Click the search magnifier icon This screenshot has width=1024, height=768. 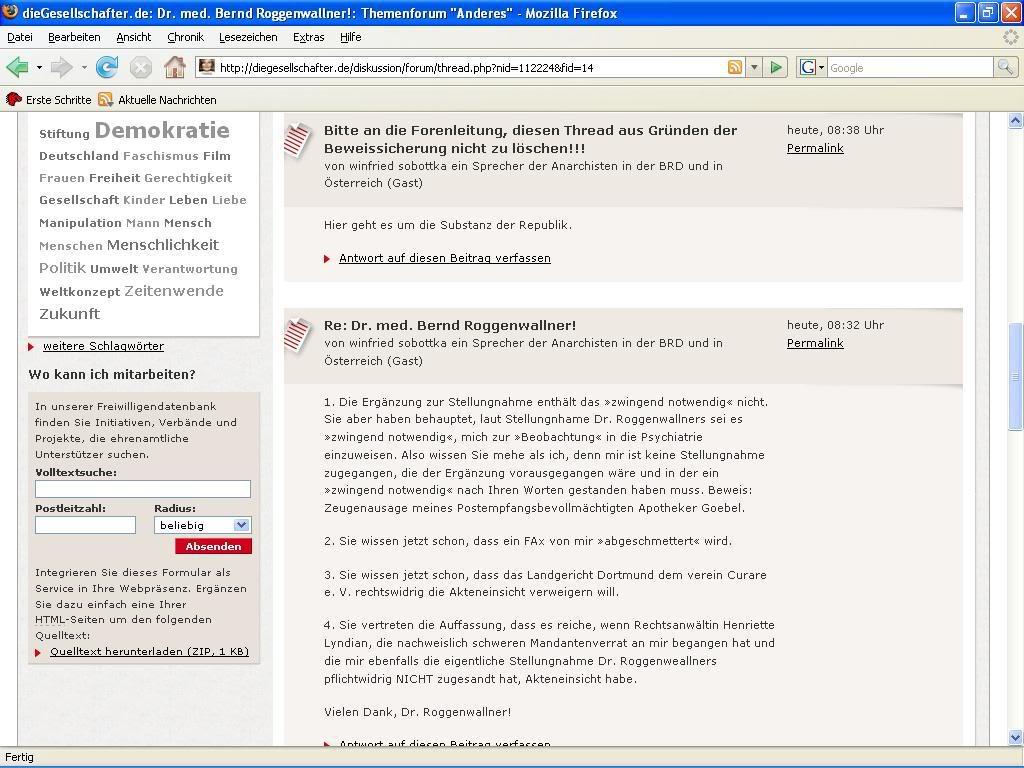[x=1005, y=68]
